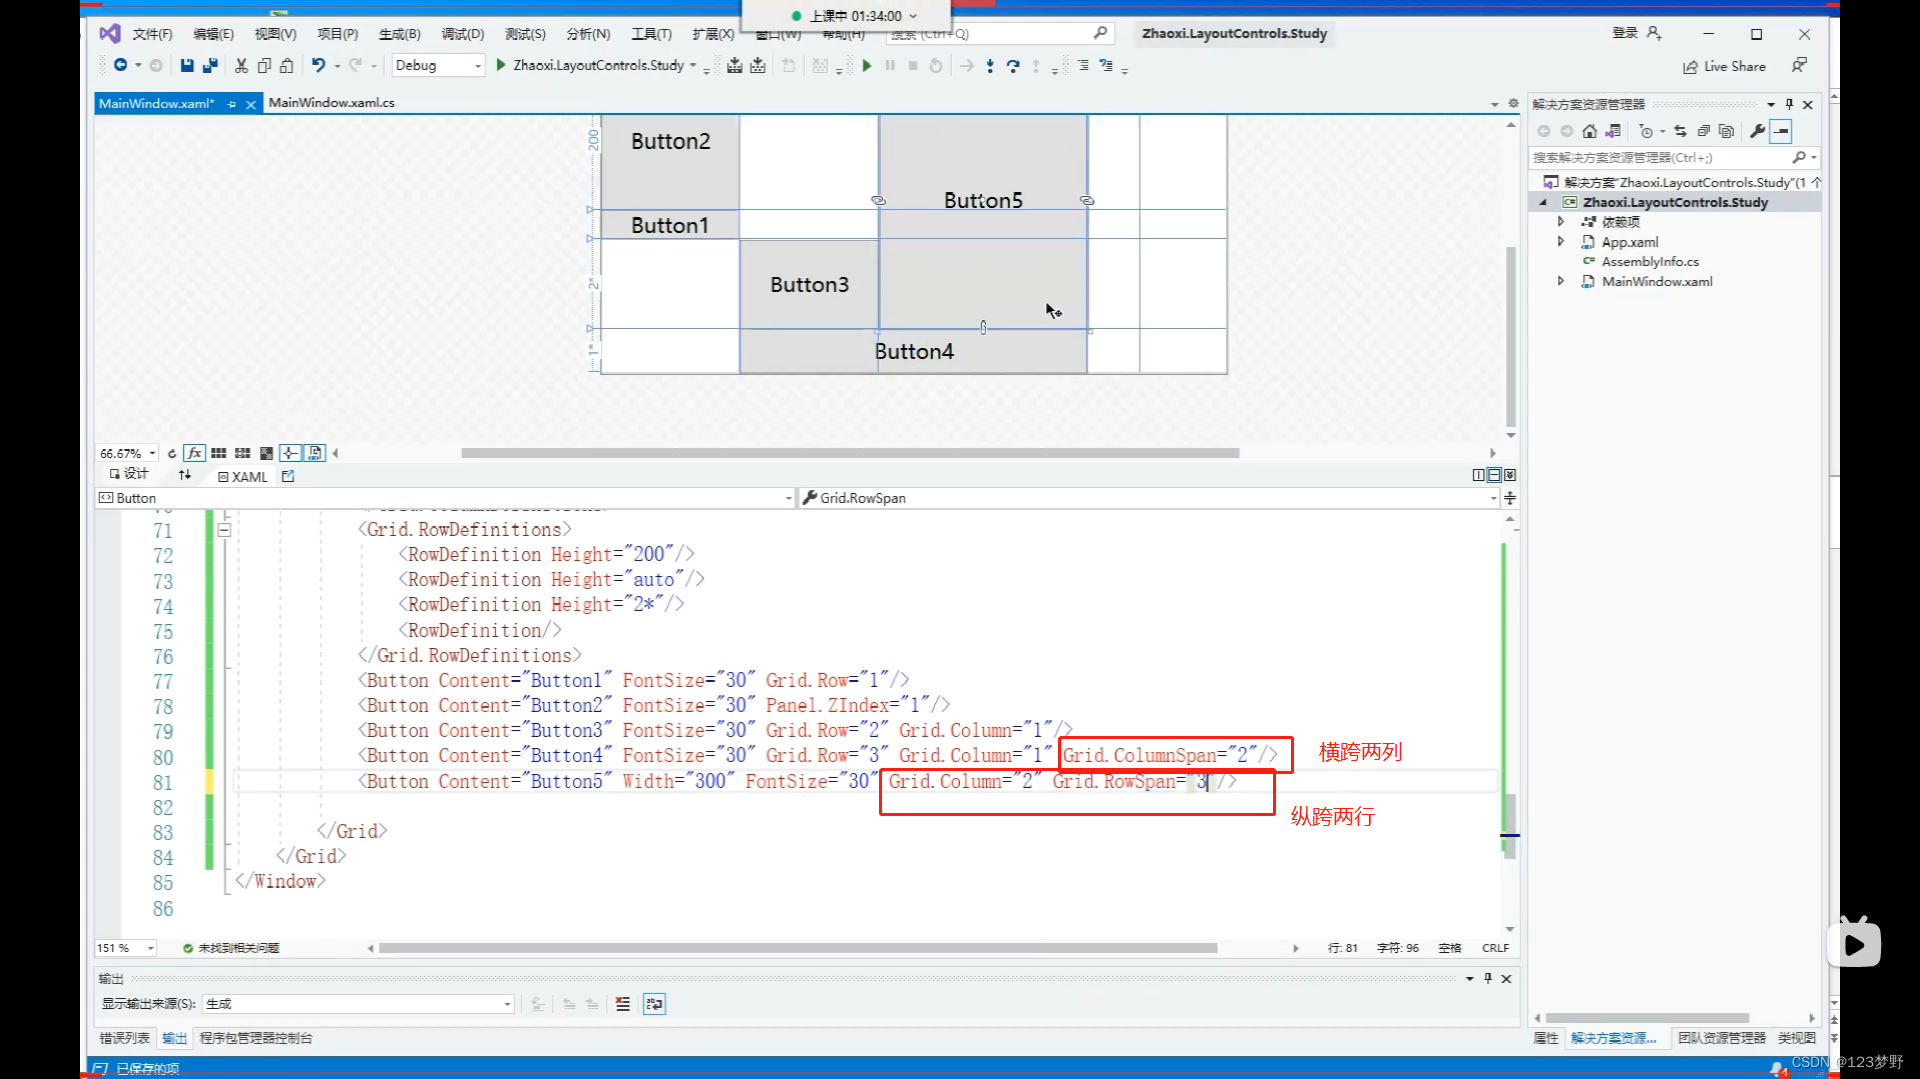Click the Step Over debug icon

[1013, 66]
